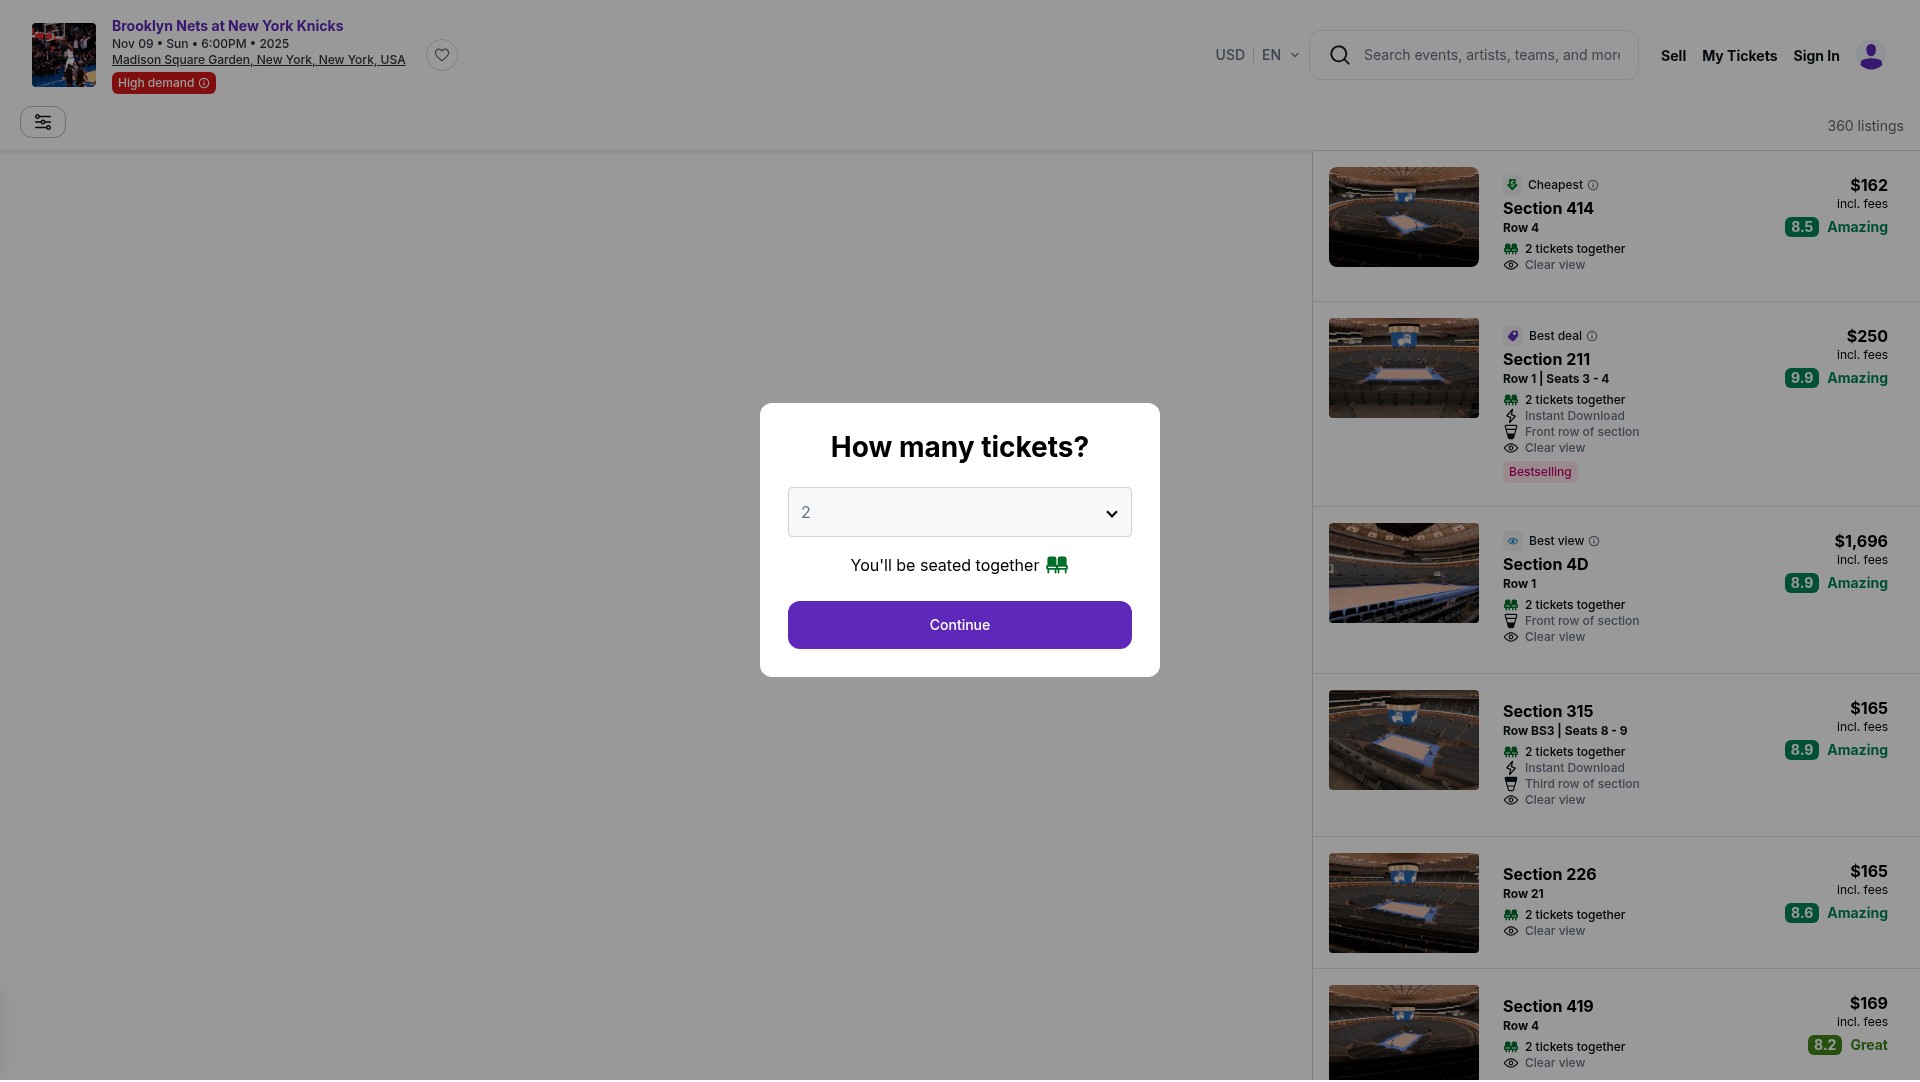
Task: Click tickets together icon in Section 226
Action: point(1511,915)
